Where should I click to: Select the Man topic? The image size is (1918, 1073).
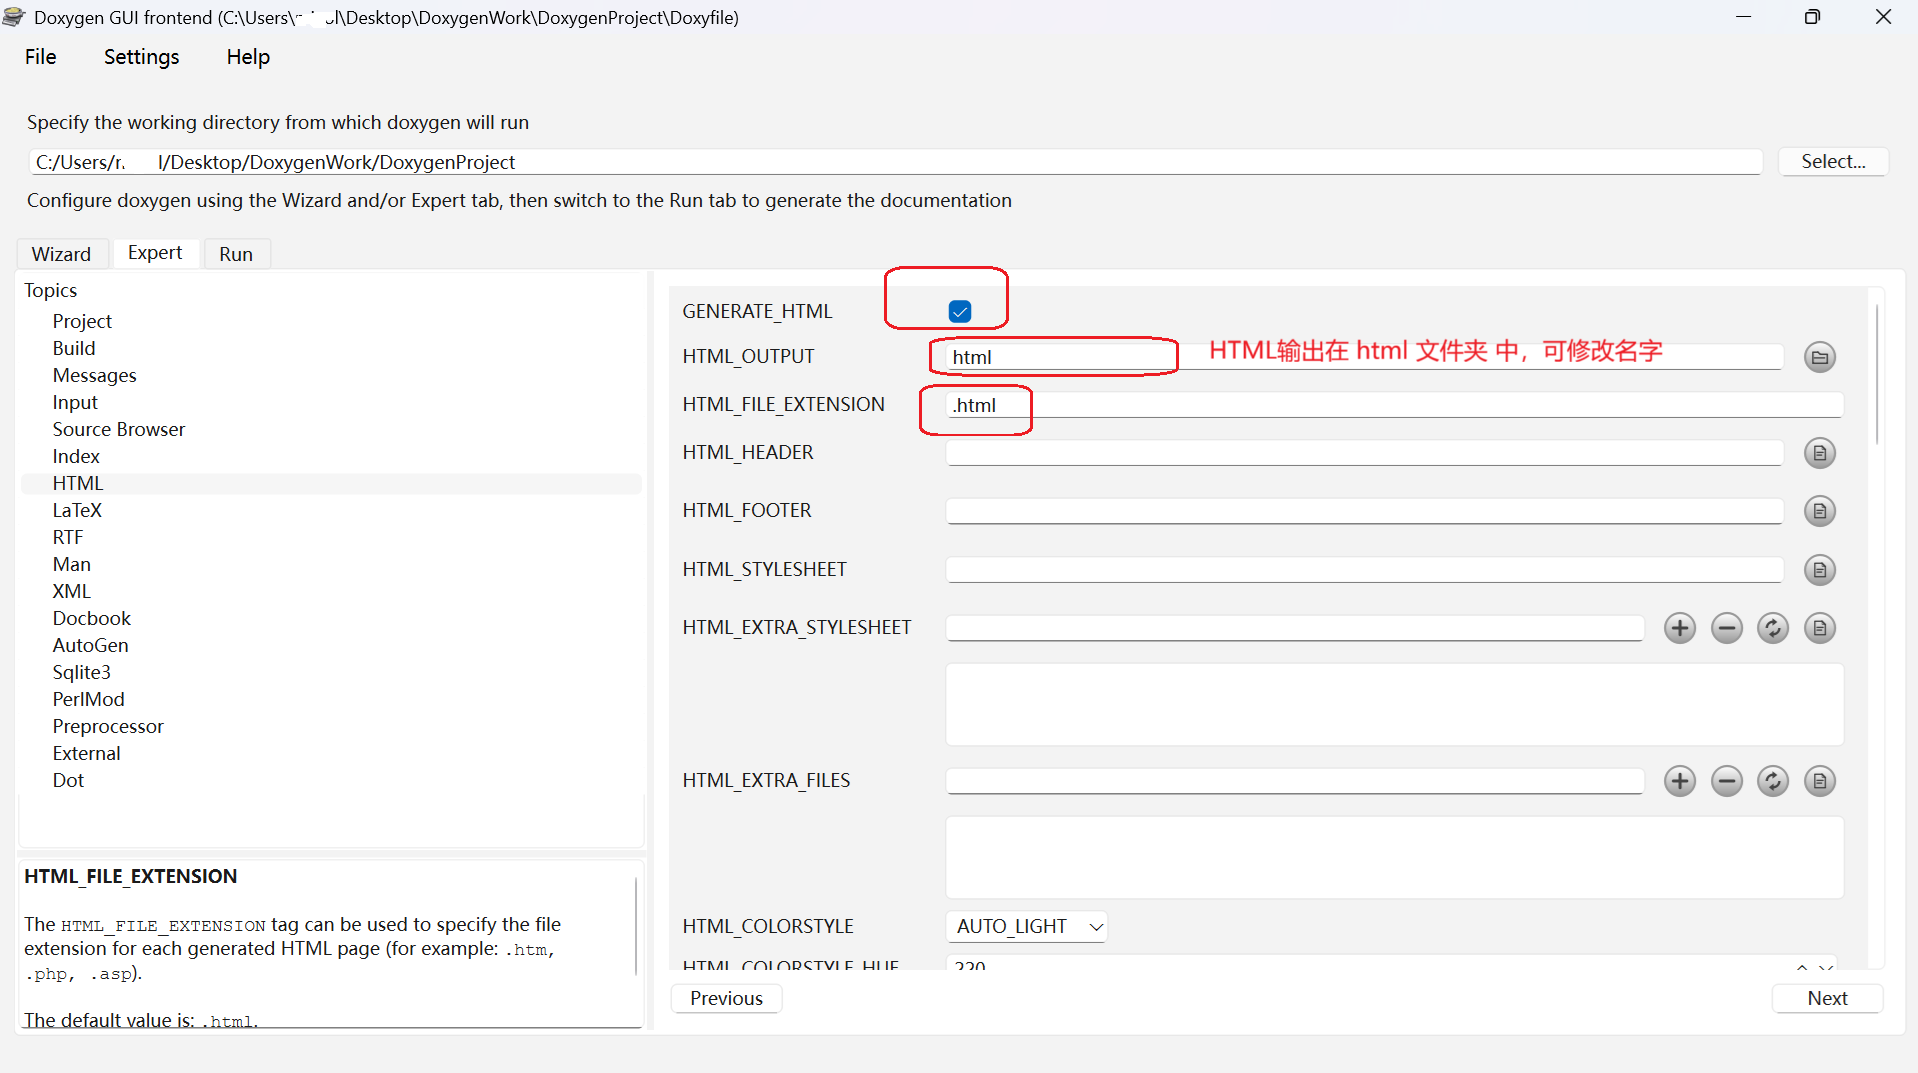click(x=71, y=564)
